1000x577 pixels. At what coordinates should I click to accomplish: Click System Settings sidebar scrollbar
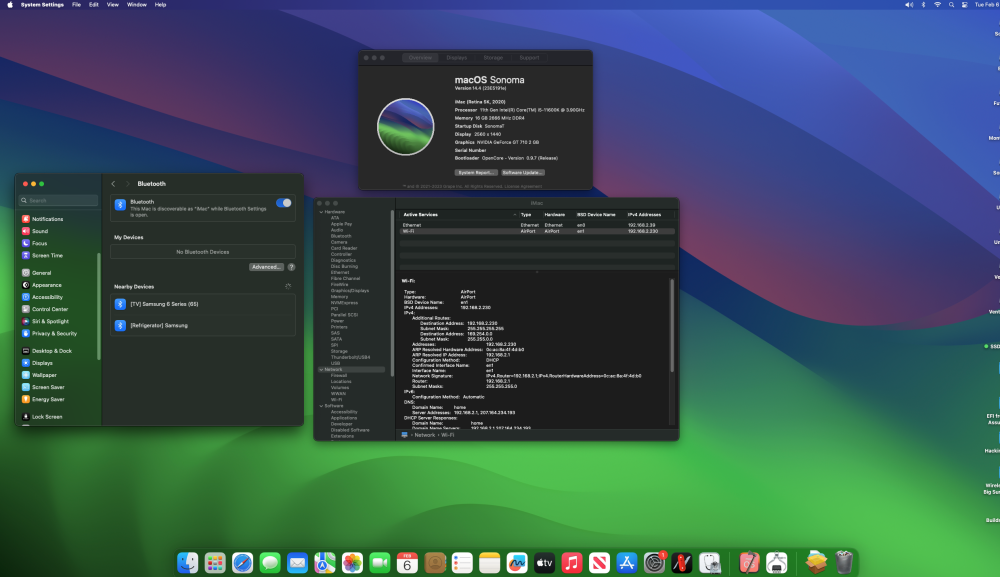pyautogui.click(x=98, y=306)
